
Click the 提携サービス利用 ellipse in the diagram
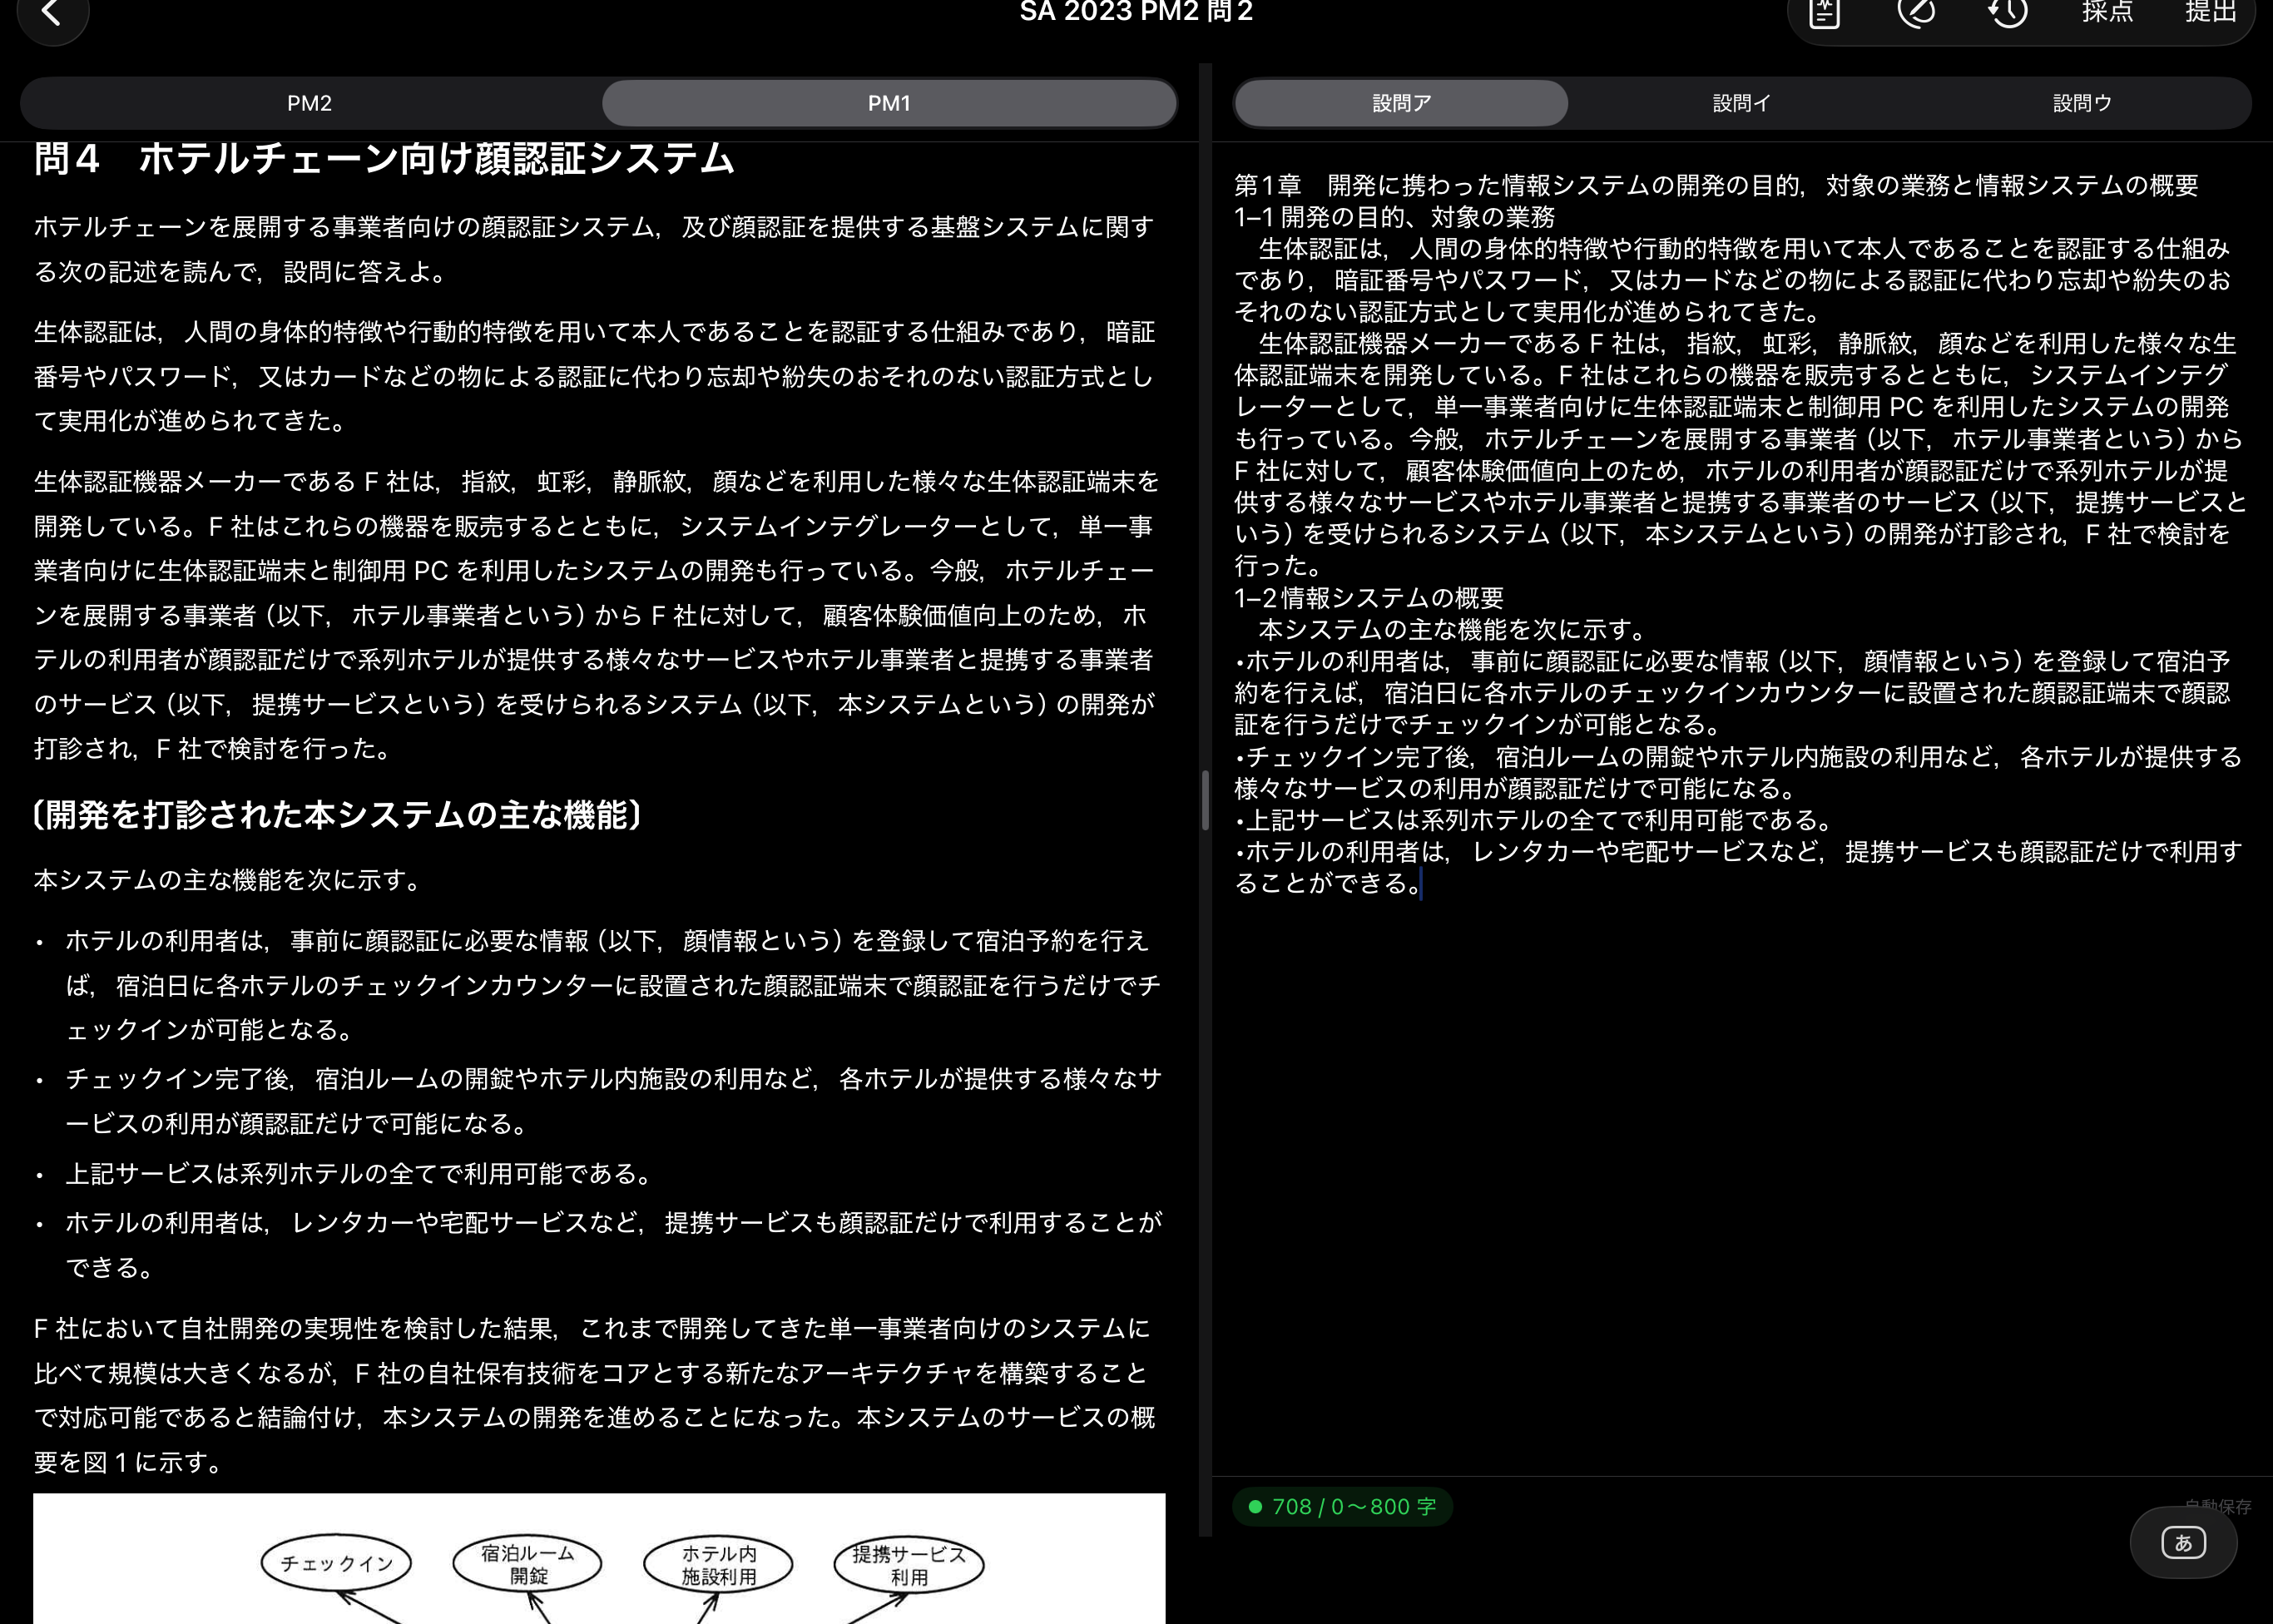(909, 1566)
